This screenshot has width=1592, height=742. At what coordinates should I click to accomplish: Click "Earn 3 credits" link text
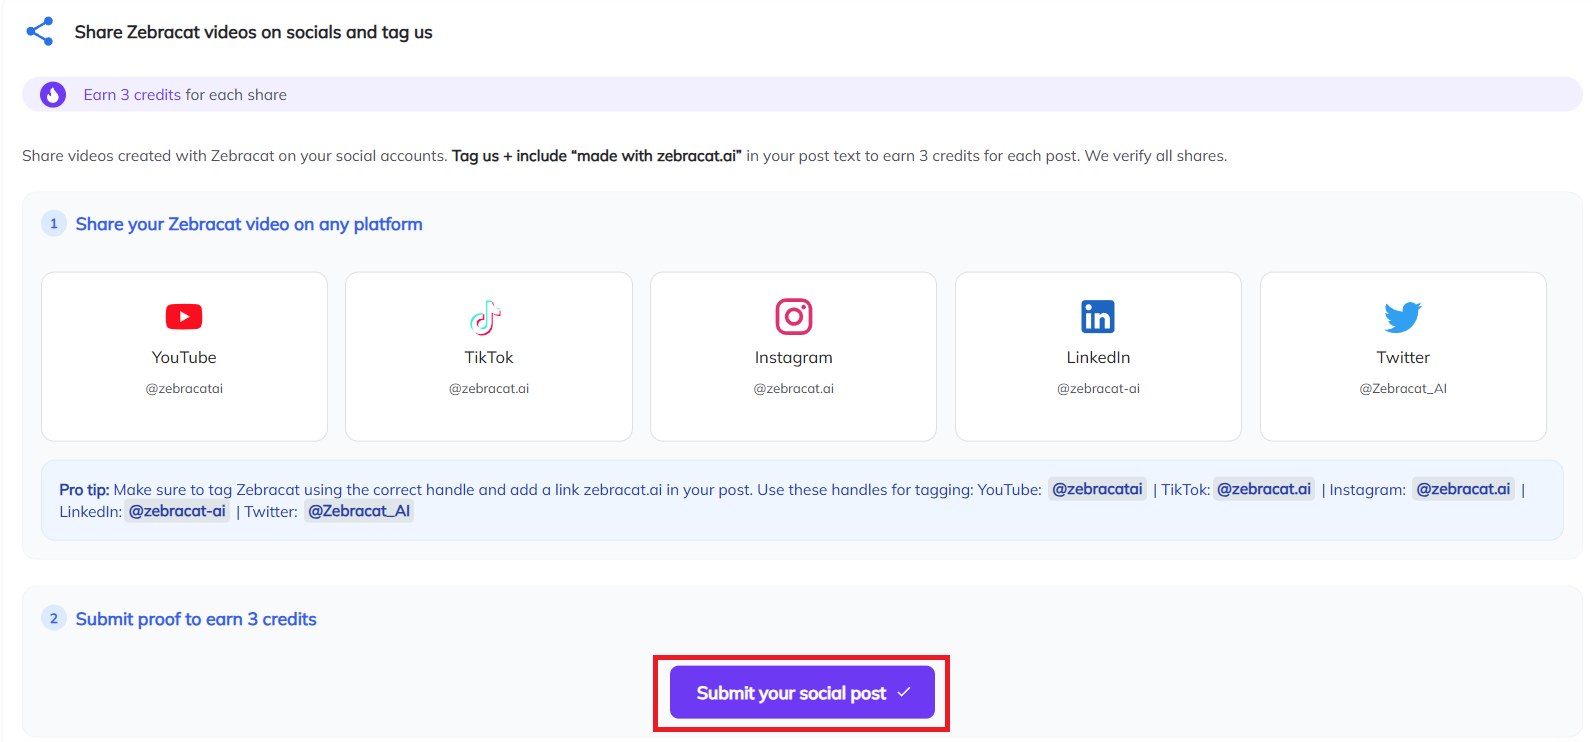coord(132,95)
